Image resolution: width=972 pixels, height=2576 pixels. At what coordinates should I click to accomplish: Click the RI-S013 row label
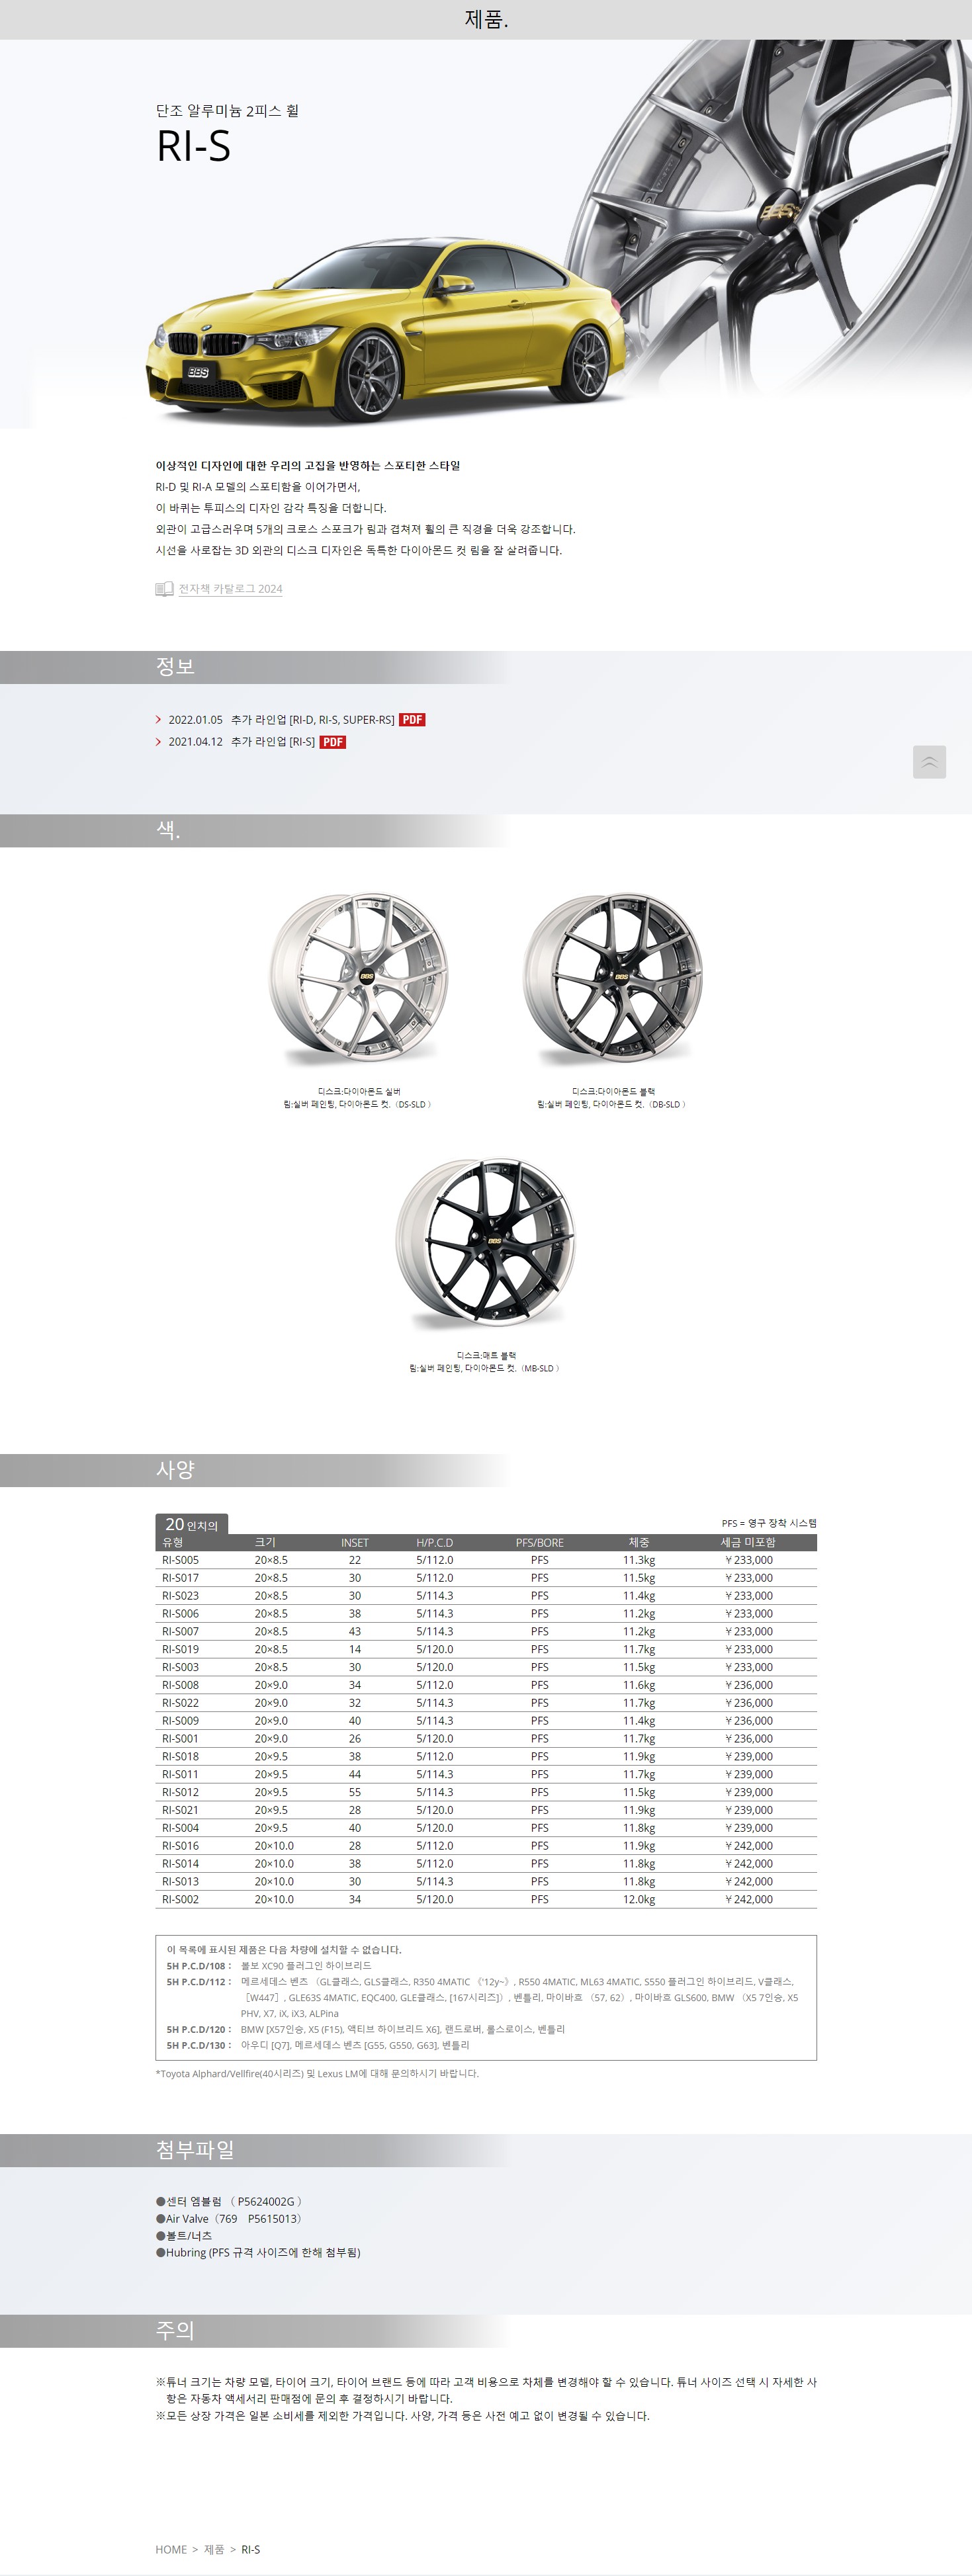click(180, 1882)
